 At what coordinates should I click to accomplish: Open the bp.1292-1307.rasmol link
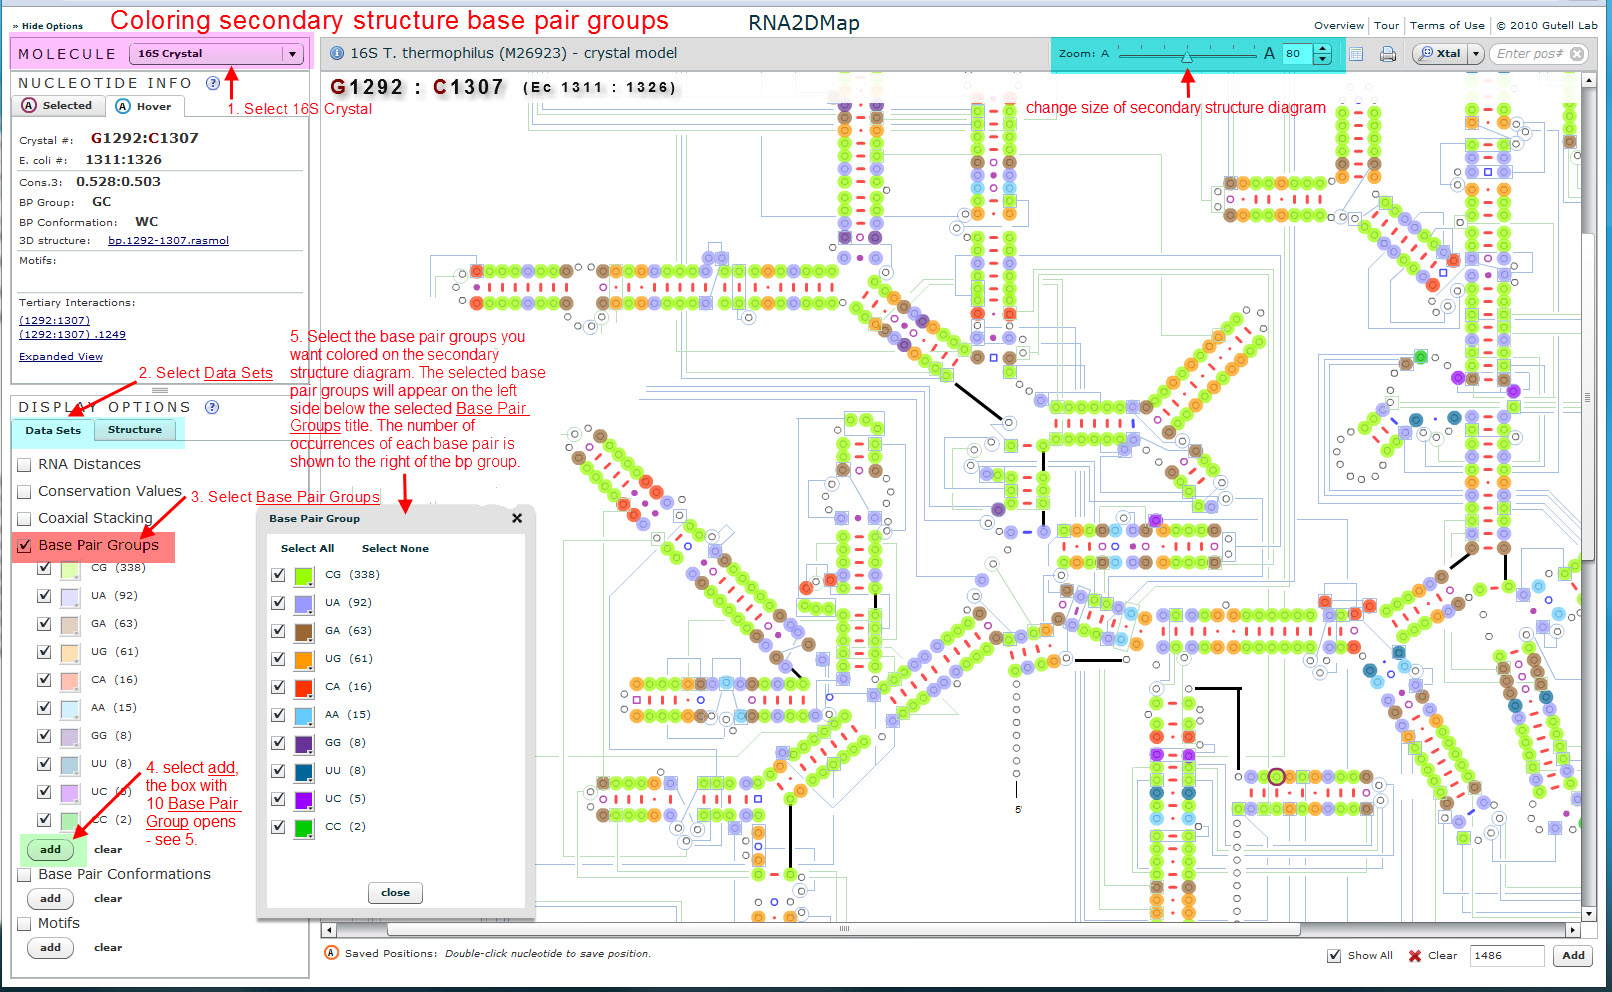[x=168, y=241]
